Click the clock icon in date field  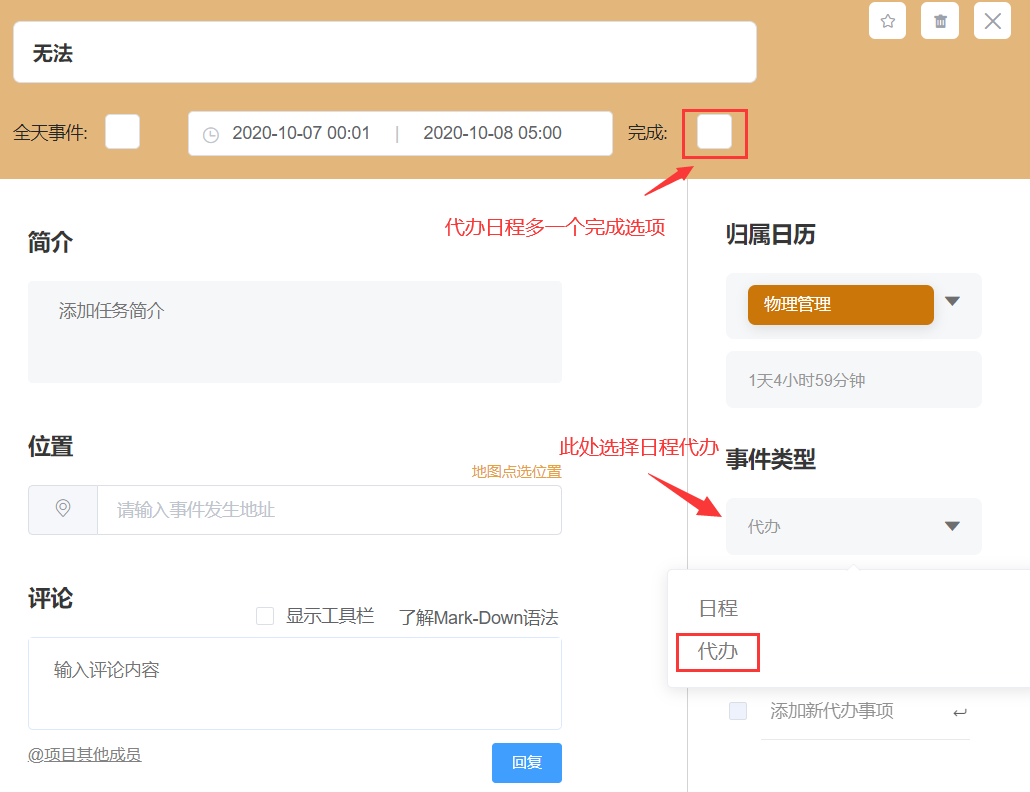tap(211, 134)
